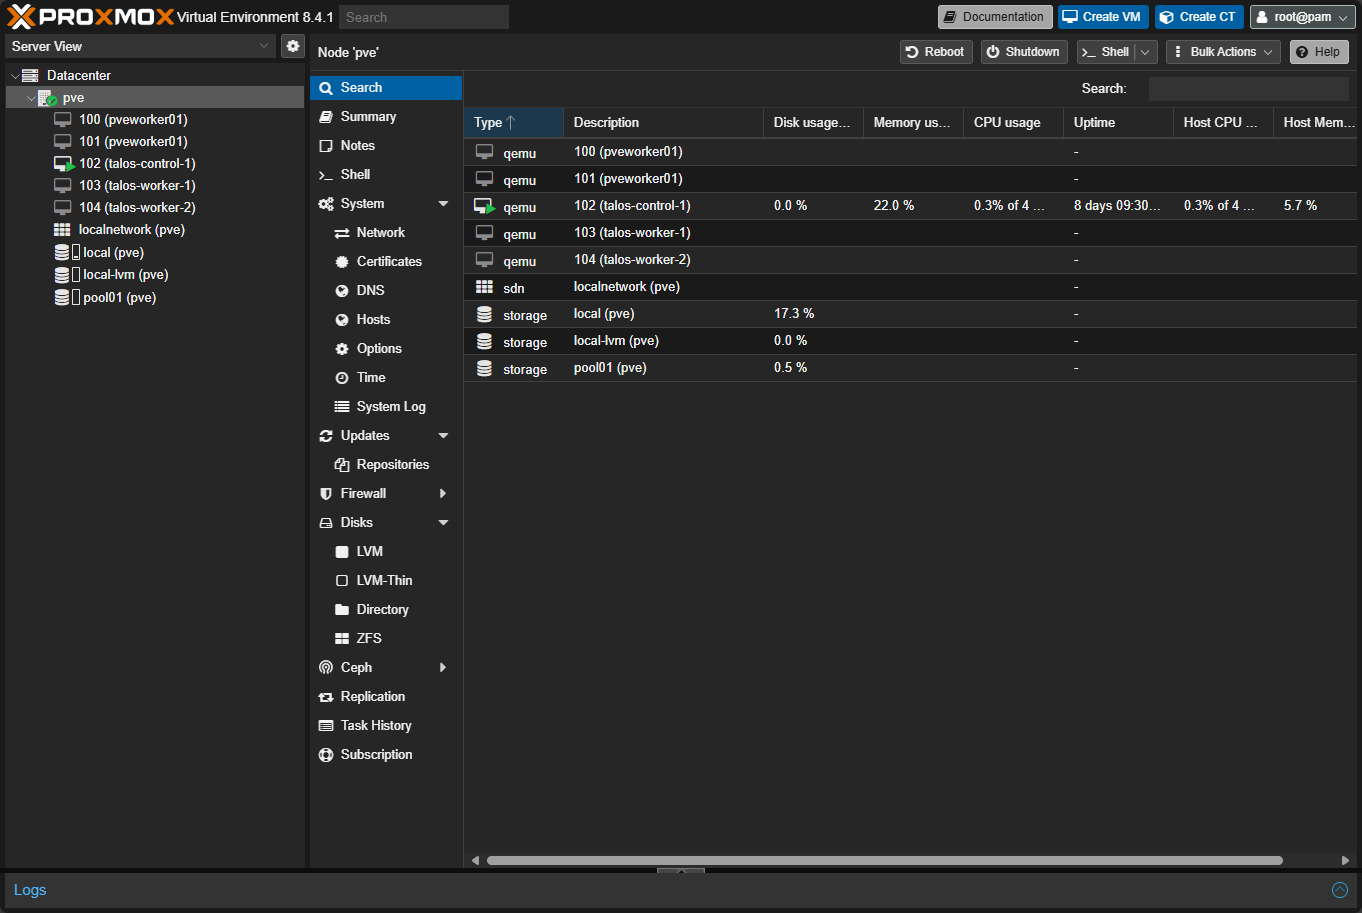Click the localnetwork SDN grid icon in tree
The width and height of the screenshot is (1362, 913).
(62, 230)
